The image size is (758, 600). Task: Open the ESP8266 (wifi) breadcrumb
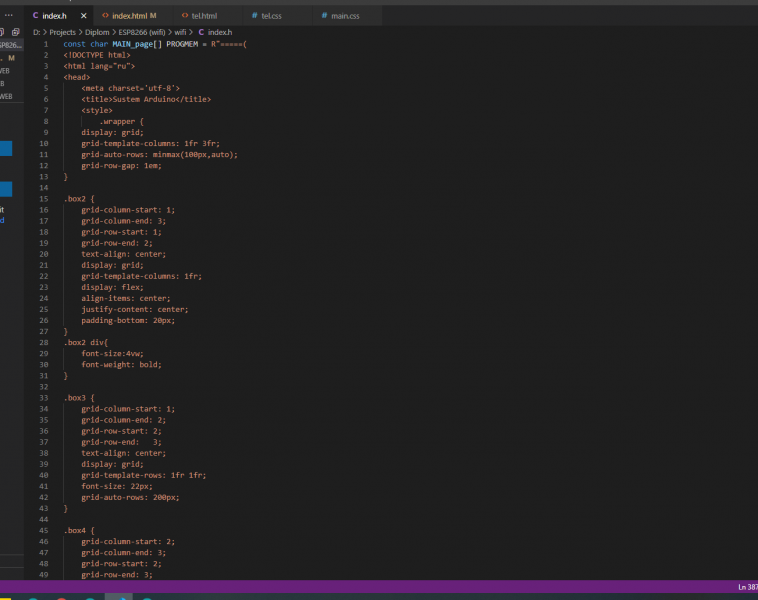pyautogui.click(x=142, y=32)
